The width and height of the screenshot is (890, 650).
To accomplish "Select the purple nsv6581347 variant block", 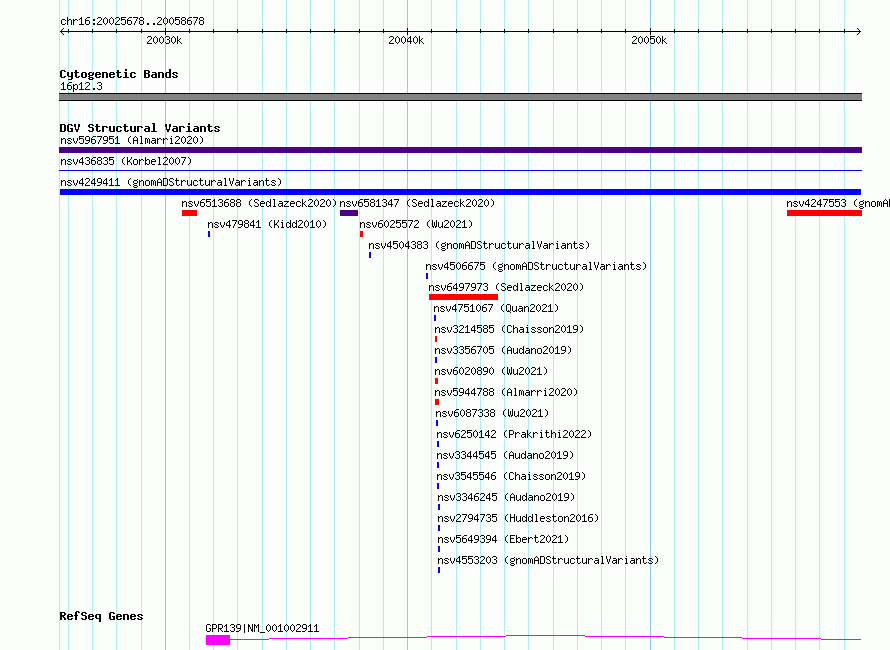I will (x=349, y=213).
